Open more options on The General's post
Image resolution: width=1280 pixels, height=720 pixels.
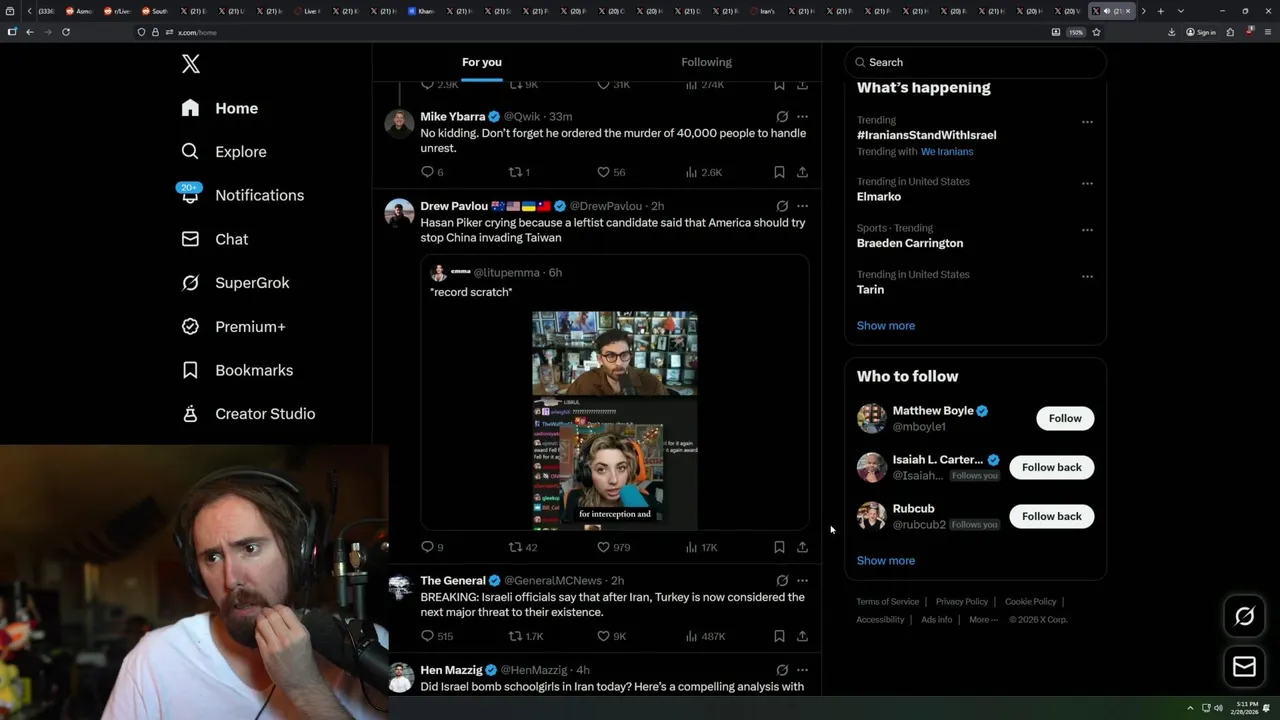pyautogui.click(x=802, y=581)
